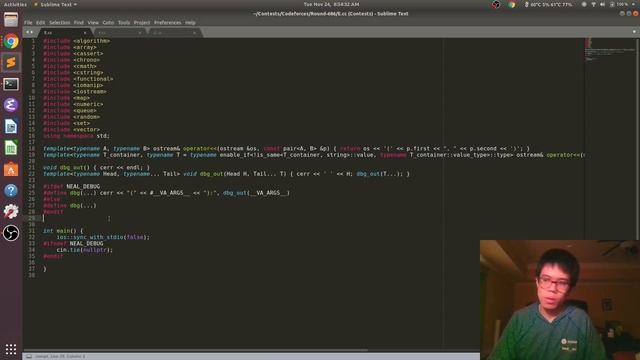Click the tab navigation arrows left of tabs
The image size is (640, 360).
29,32
